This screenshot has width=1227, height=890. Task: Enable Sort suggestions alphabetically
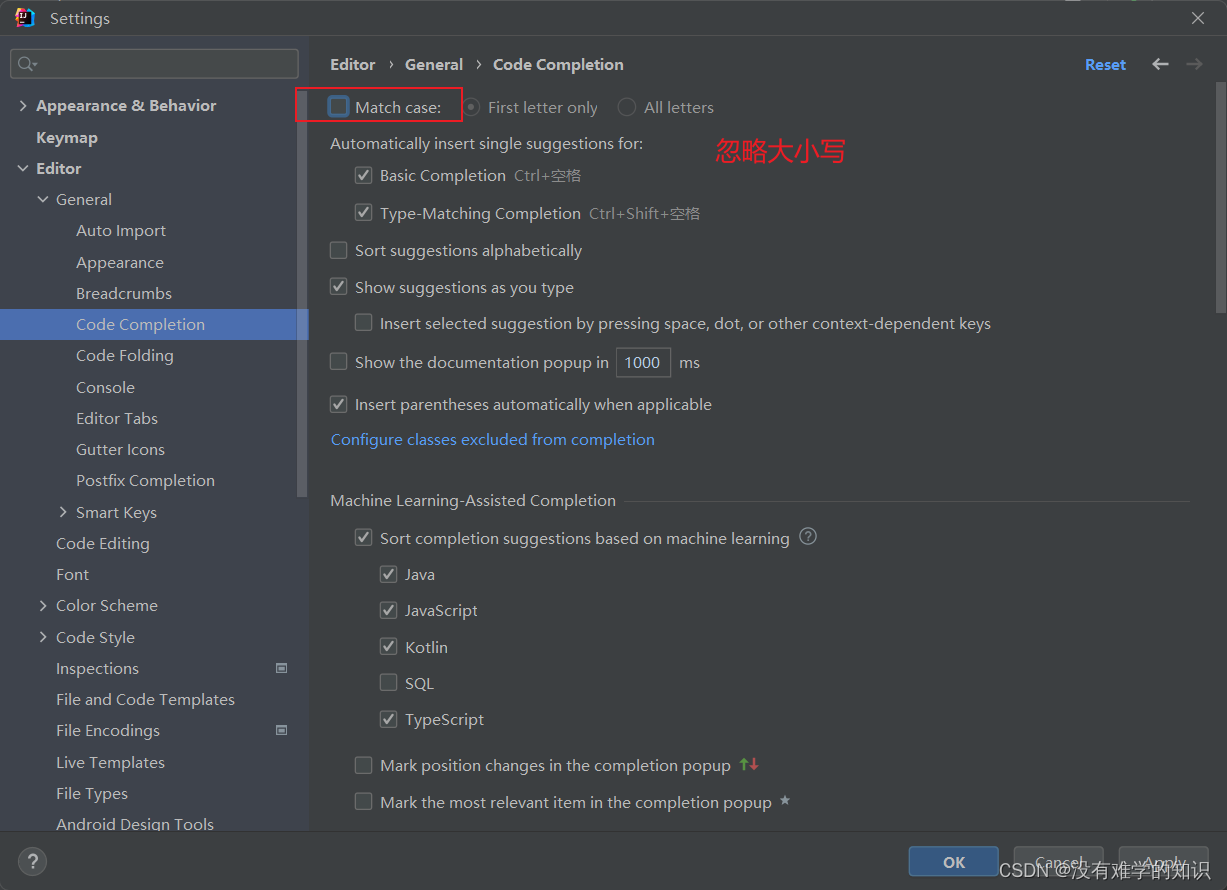(x=339, y=250)
